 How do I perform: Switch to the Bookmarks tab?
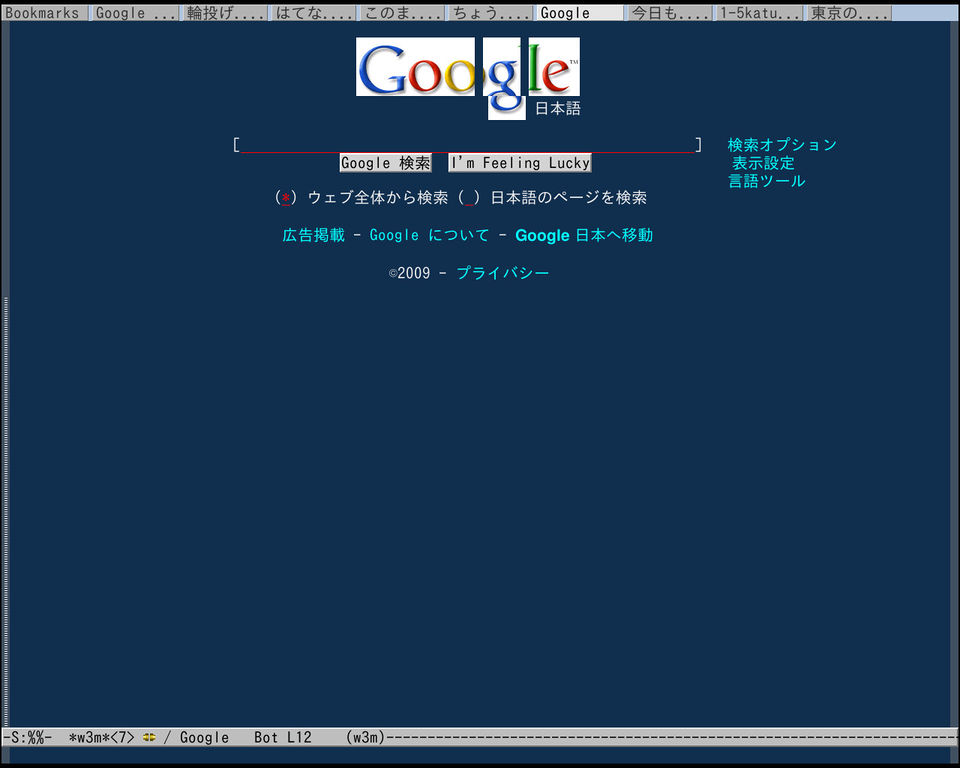44,13
